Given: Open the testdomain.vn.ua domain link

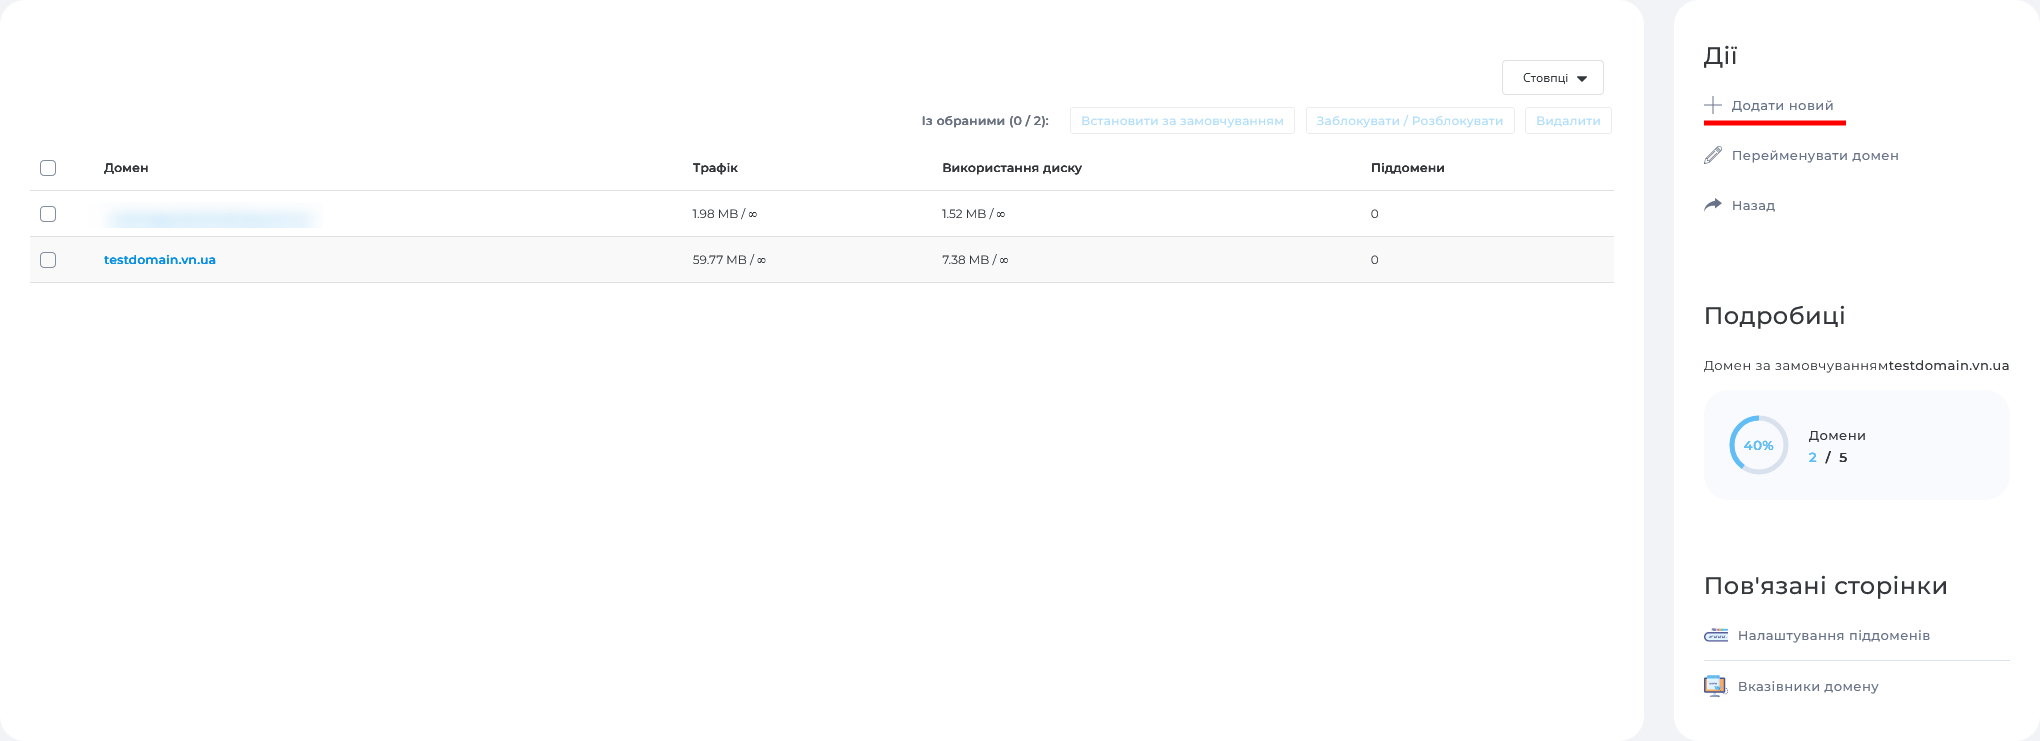Looking at the screenshot, I should pyautogui.click(x=160, y=260).
